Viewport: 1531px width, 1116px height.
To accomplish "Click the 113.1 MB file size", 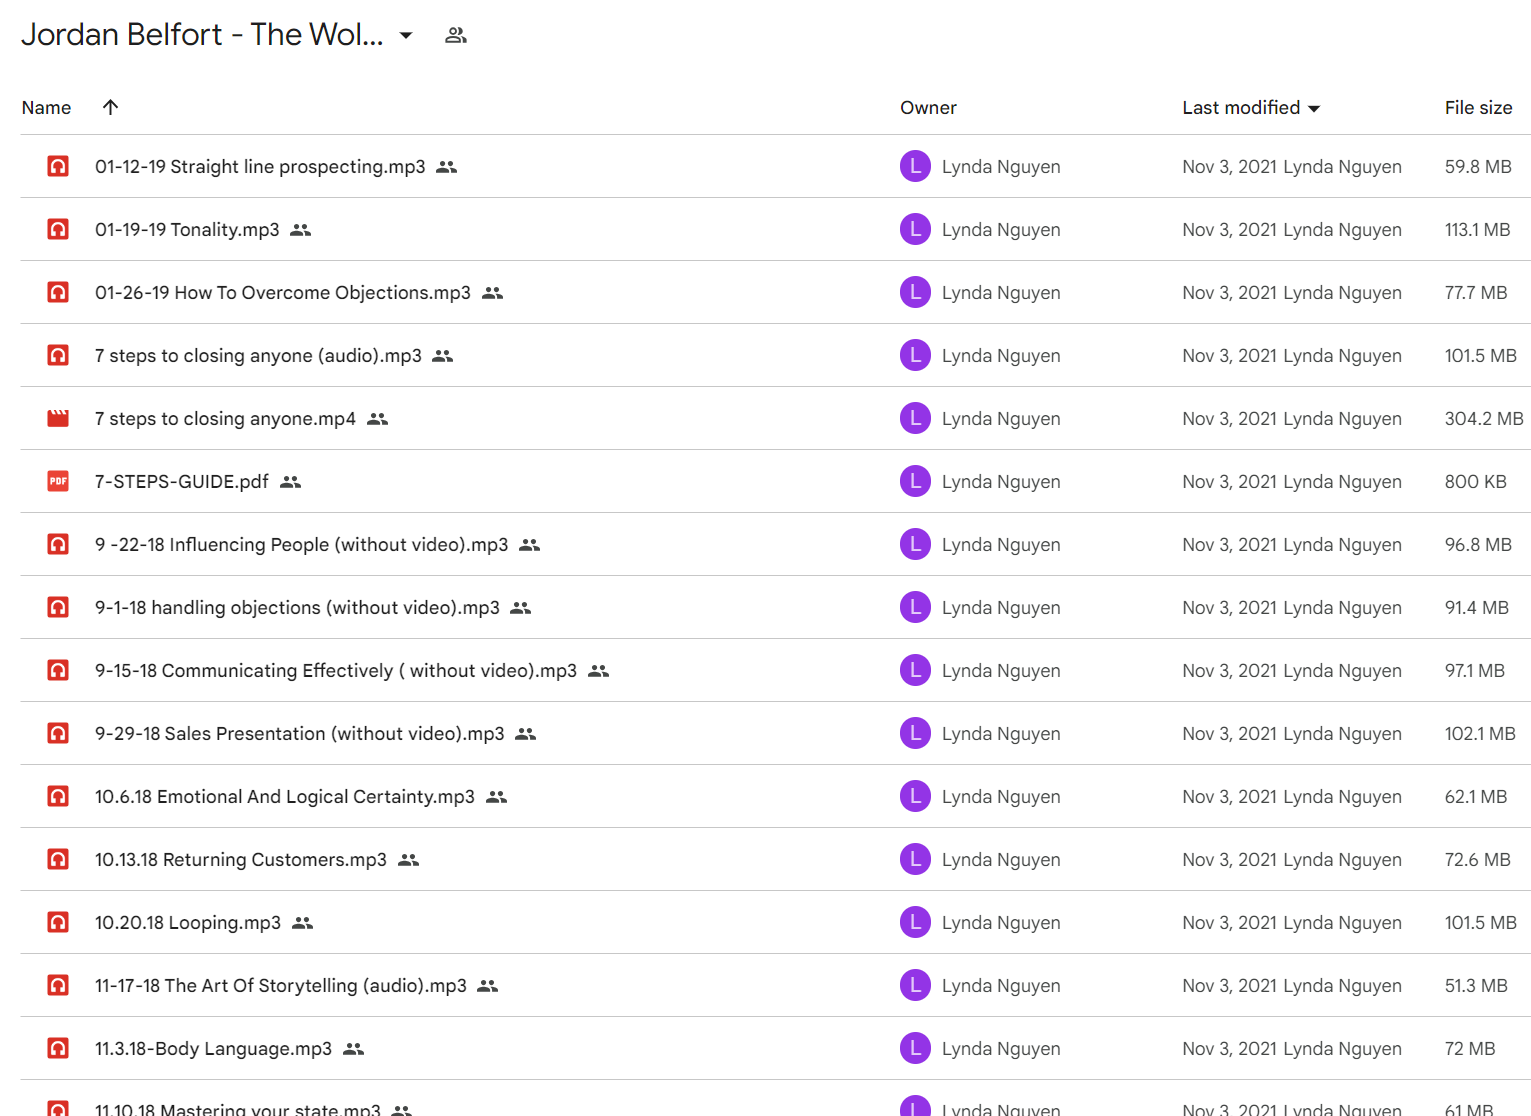I will tap(1477, 229).
